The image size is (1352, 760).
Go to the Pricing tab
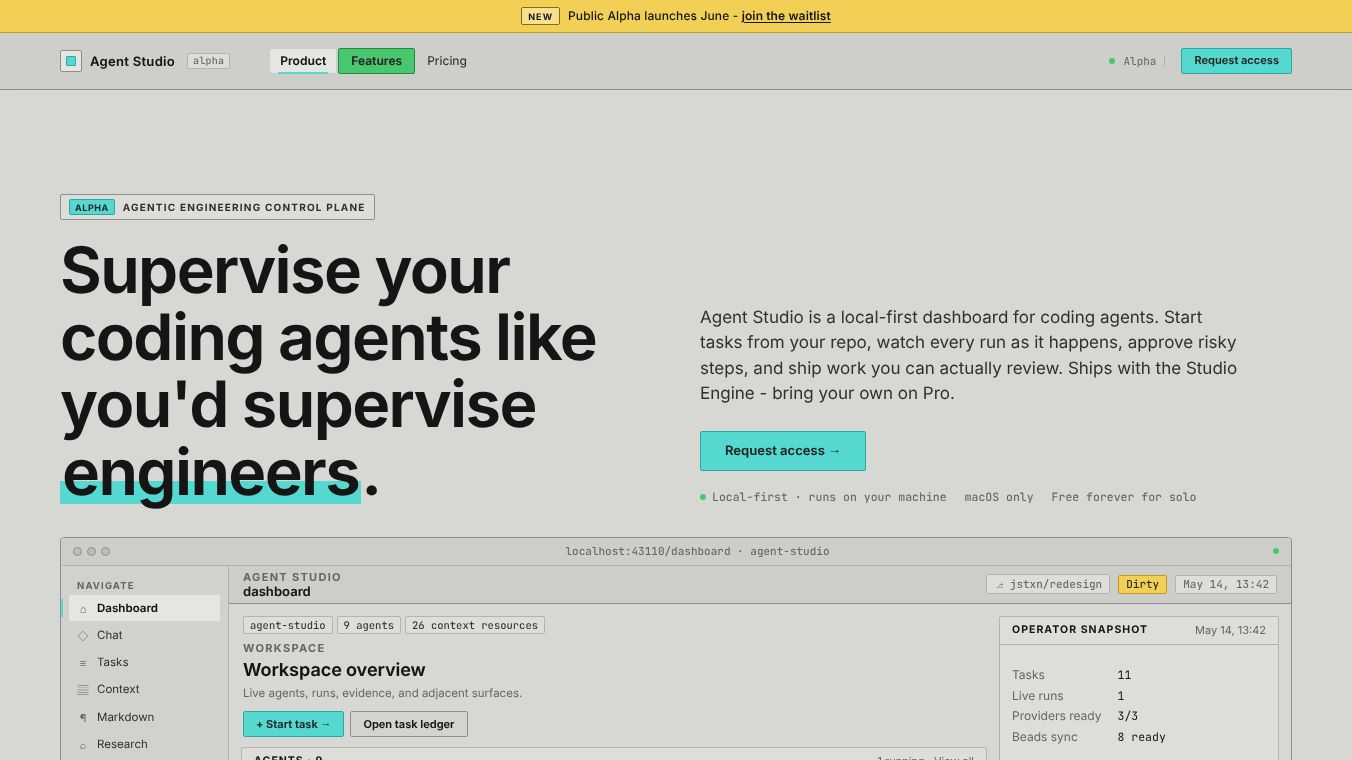click(x=447, y=61)
